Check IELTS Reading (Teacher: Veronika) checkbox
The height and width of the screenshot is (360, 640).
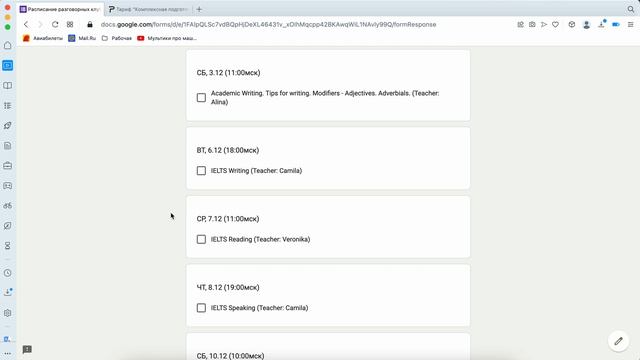click(201, 239)
